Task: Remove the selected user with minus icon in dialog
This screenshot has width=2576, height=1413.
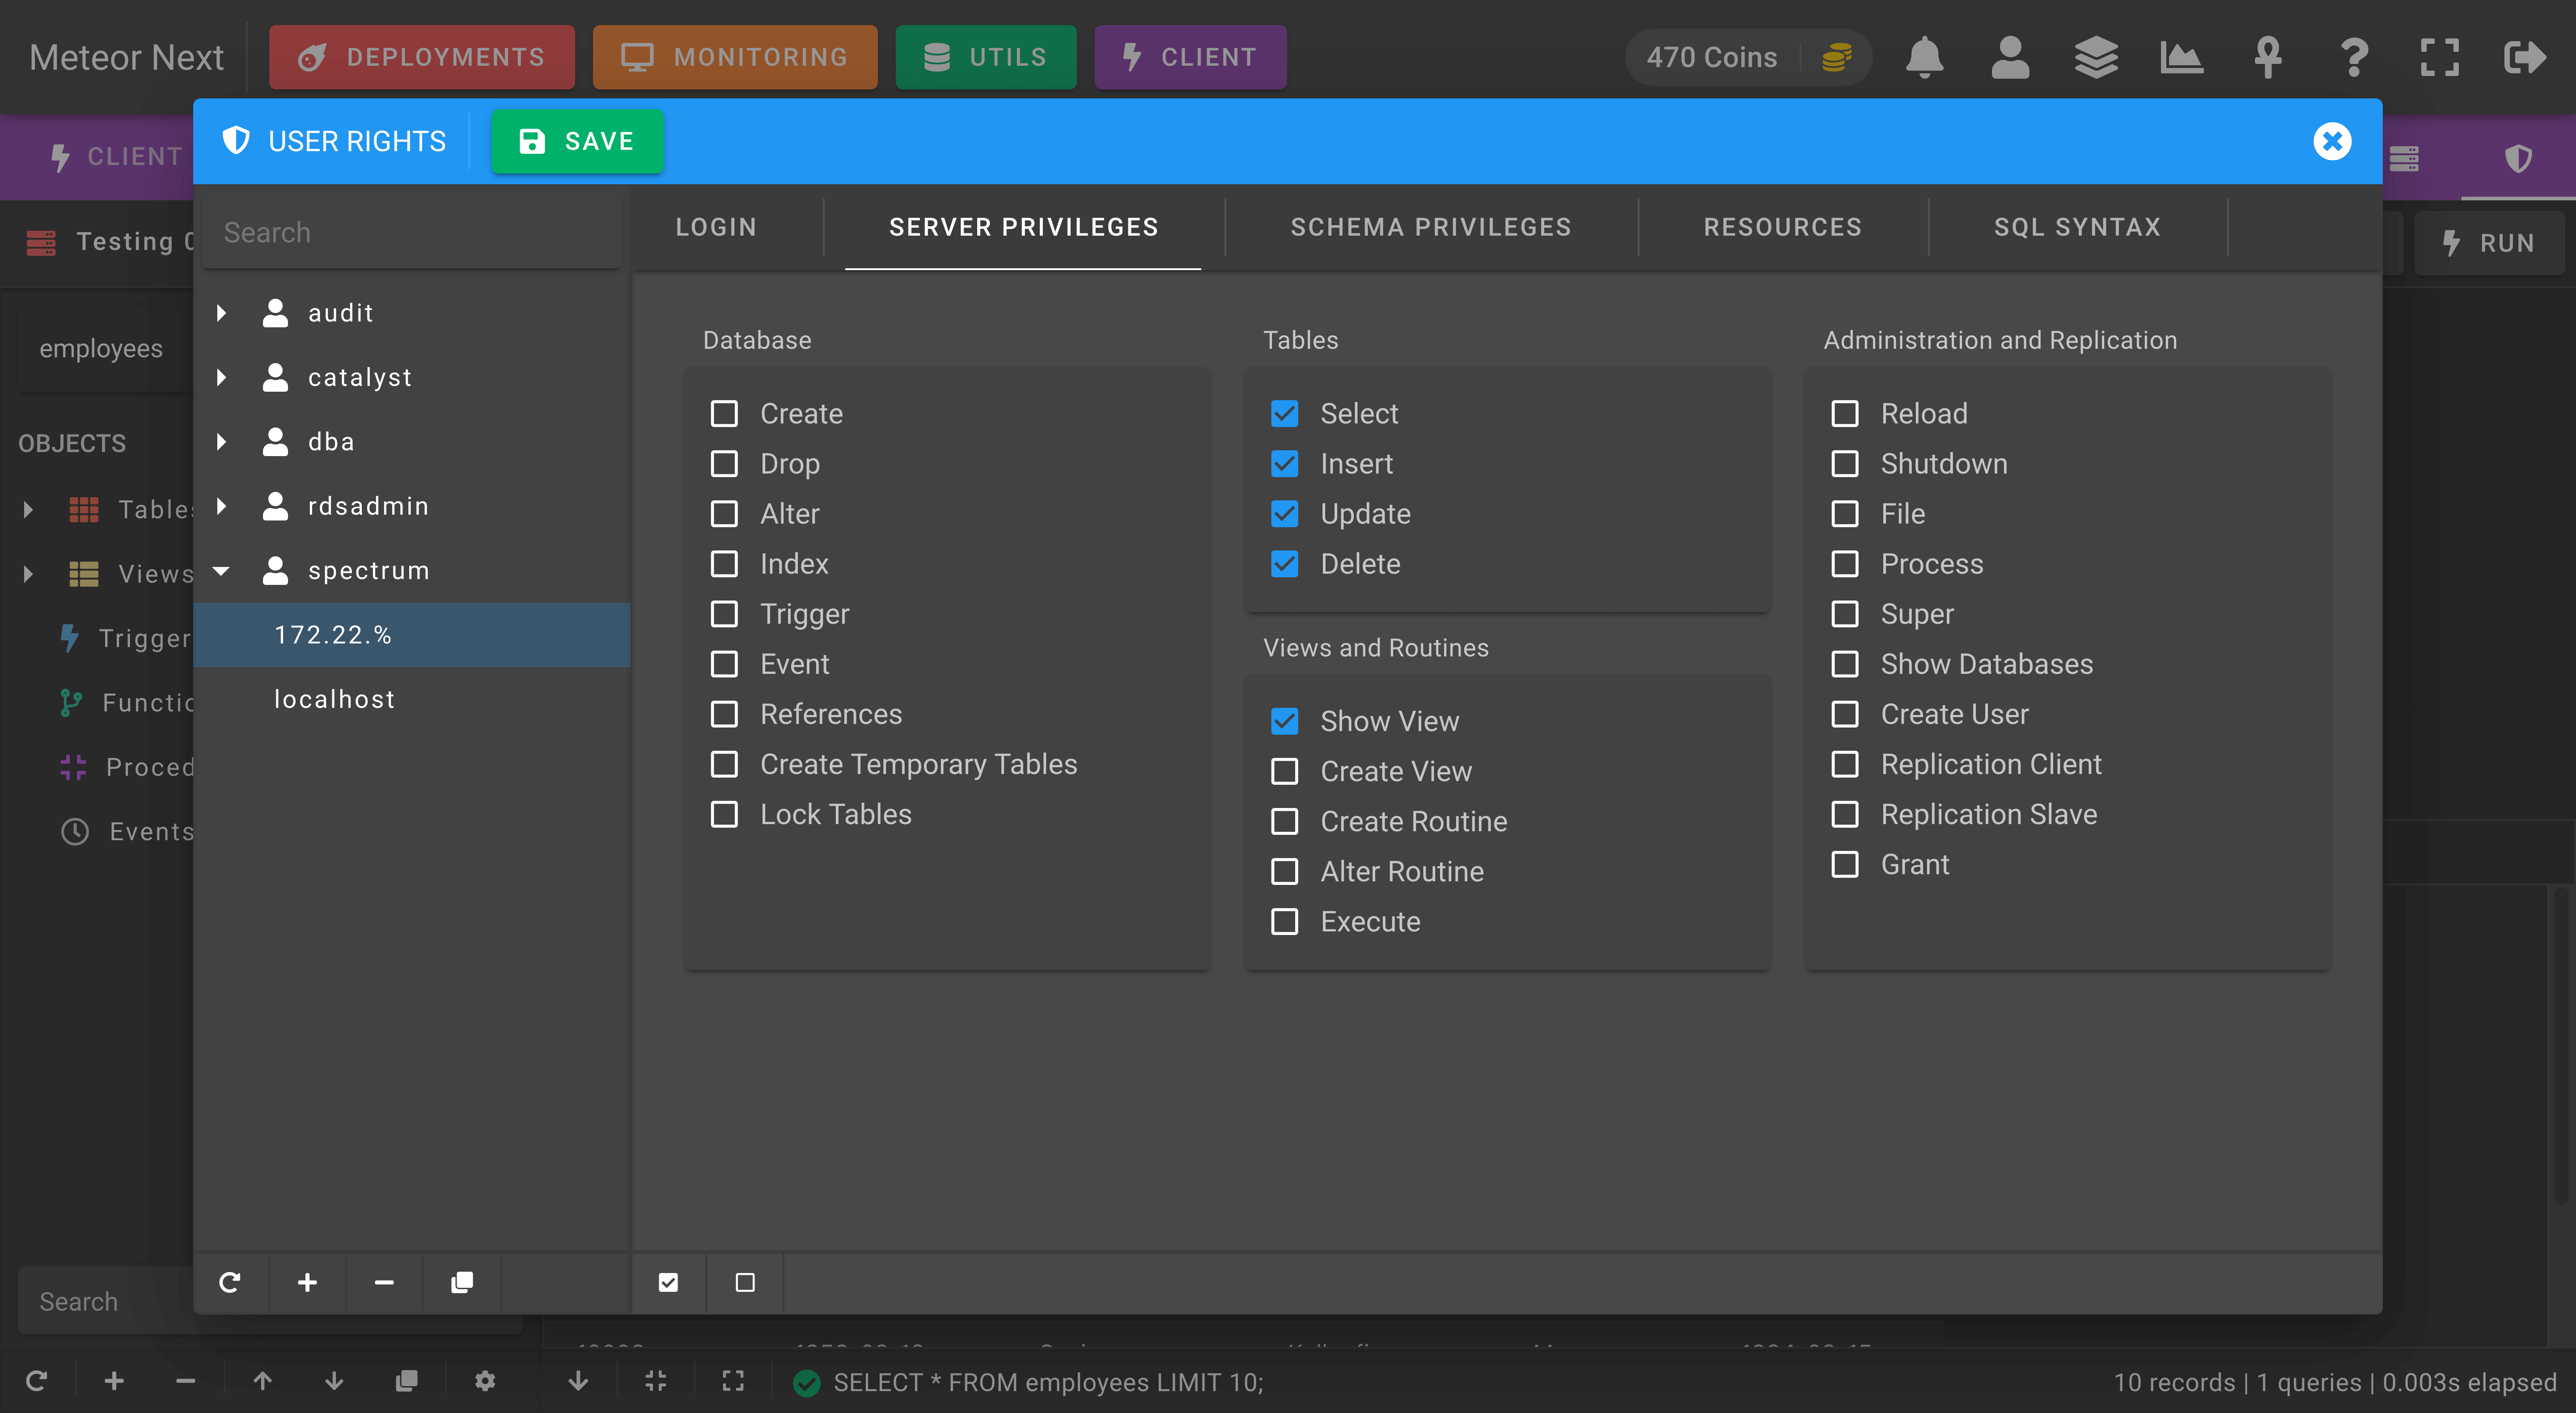Action: tap(384, 1282)
